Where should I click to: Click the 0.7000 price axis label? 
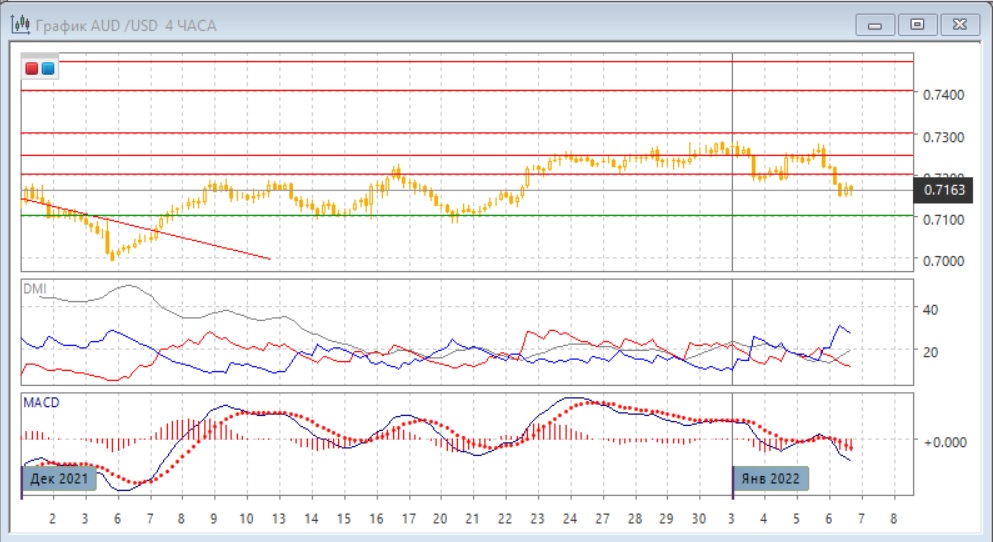click(x=944, y=261)
